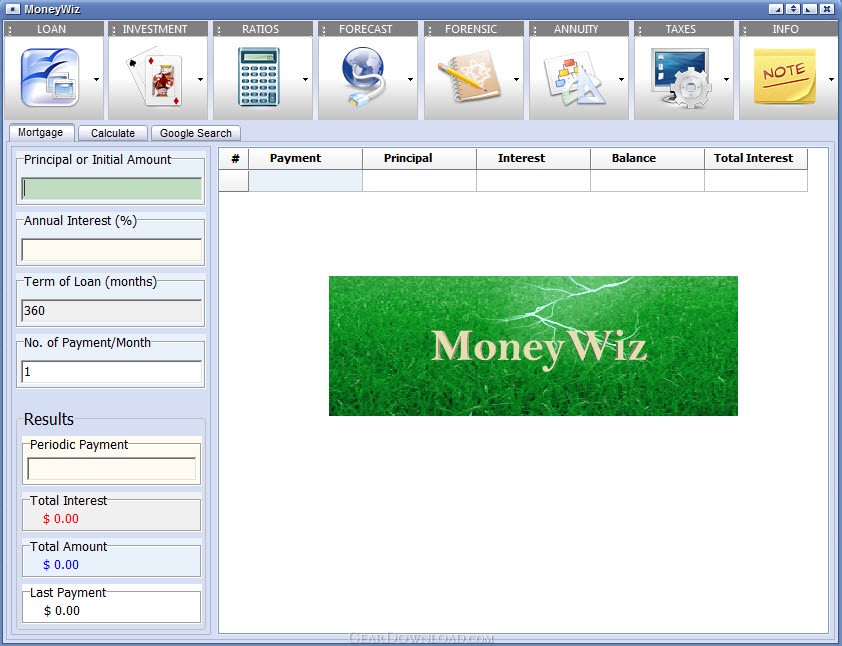Select the first row's Balance cell

[647, 180]
